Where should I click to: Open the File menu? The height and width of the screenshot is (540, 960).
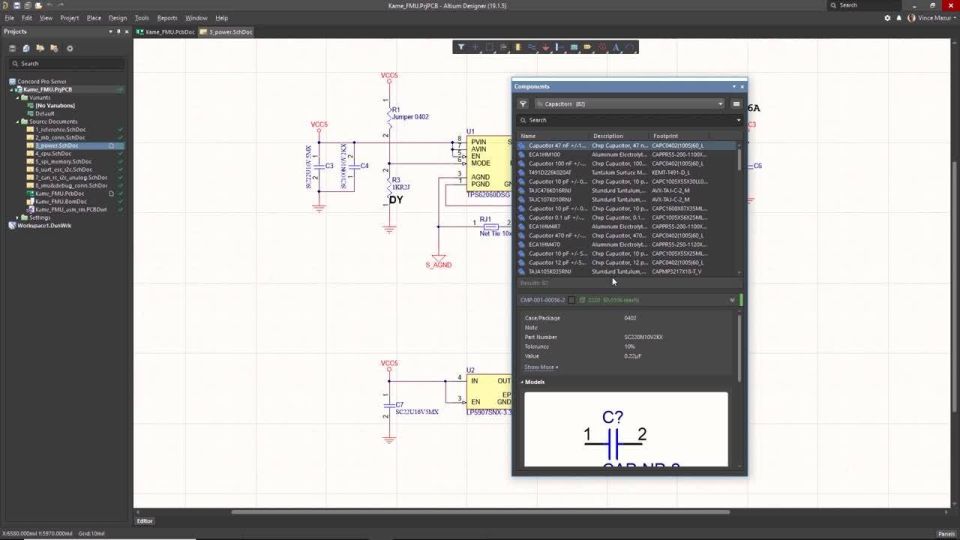tap(9, 18)
